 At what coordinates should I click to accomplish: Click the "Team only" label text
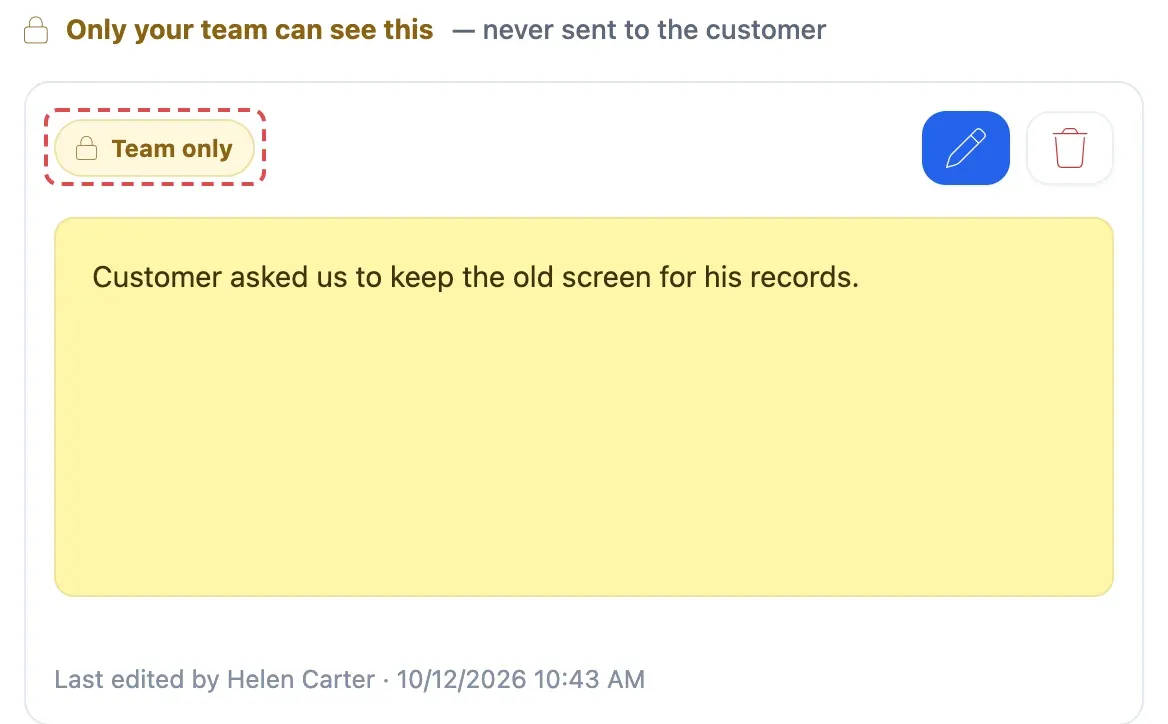[172, 148]
